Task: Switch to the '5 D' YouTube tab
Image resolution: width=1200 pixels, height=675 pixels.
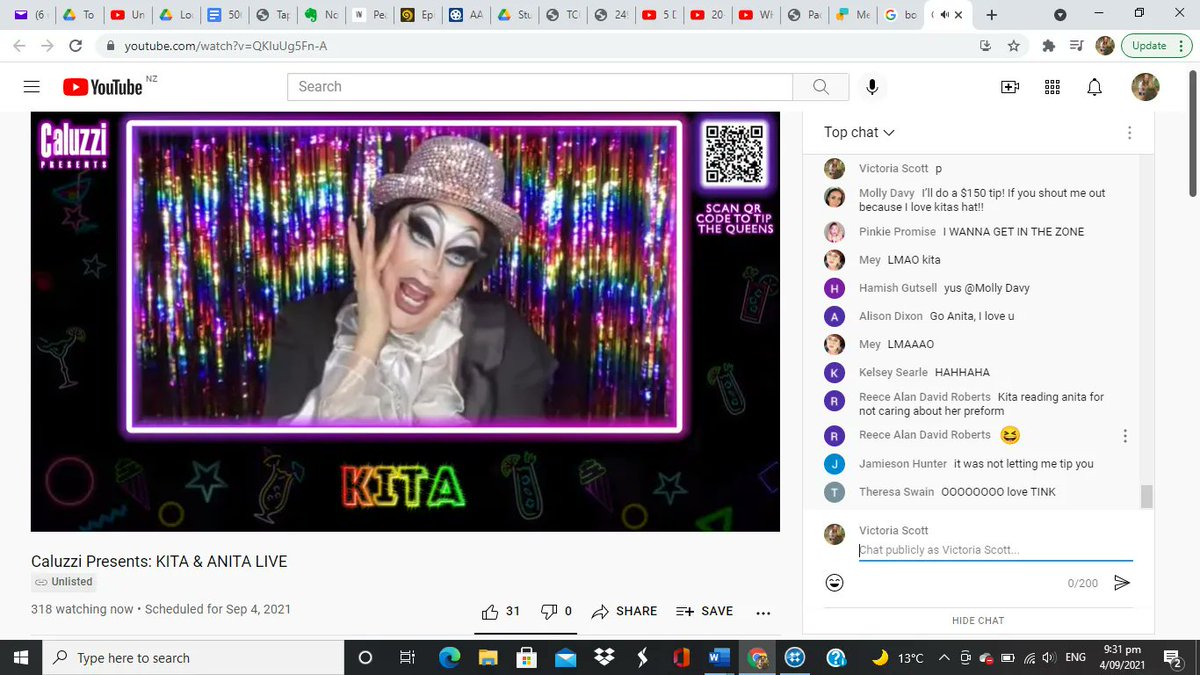Action: (x=658, y=15)
